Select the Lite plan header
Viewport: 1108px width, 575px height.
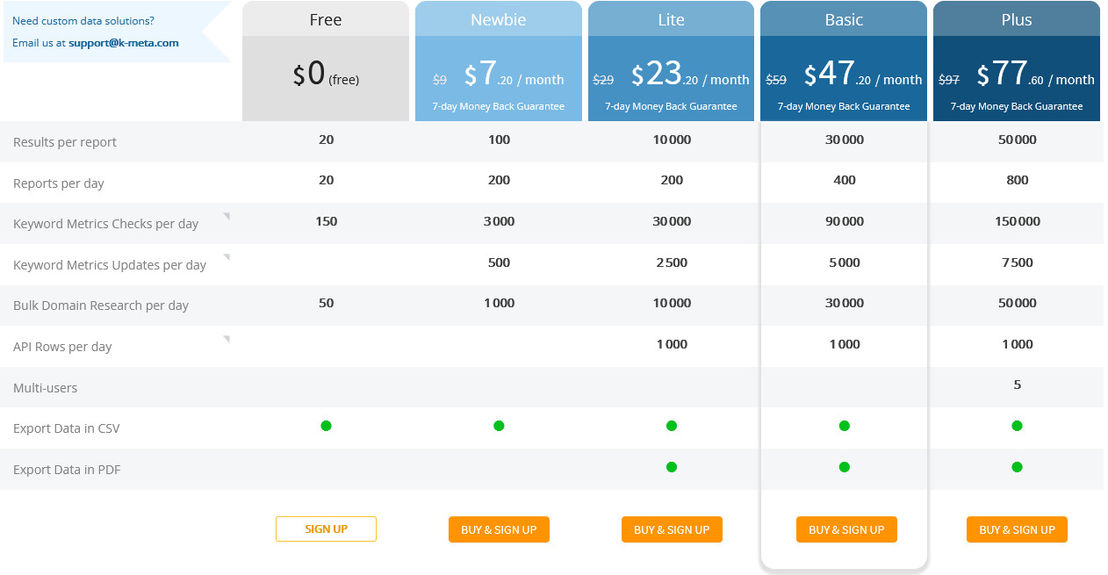(671, 20)
